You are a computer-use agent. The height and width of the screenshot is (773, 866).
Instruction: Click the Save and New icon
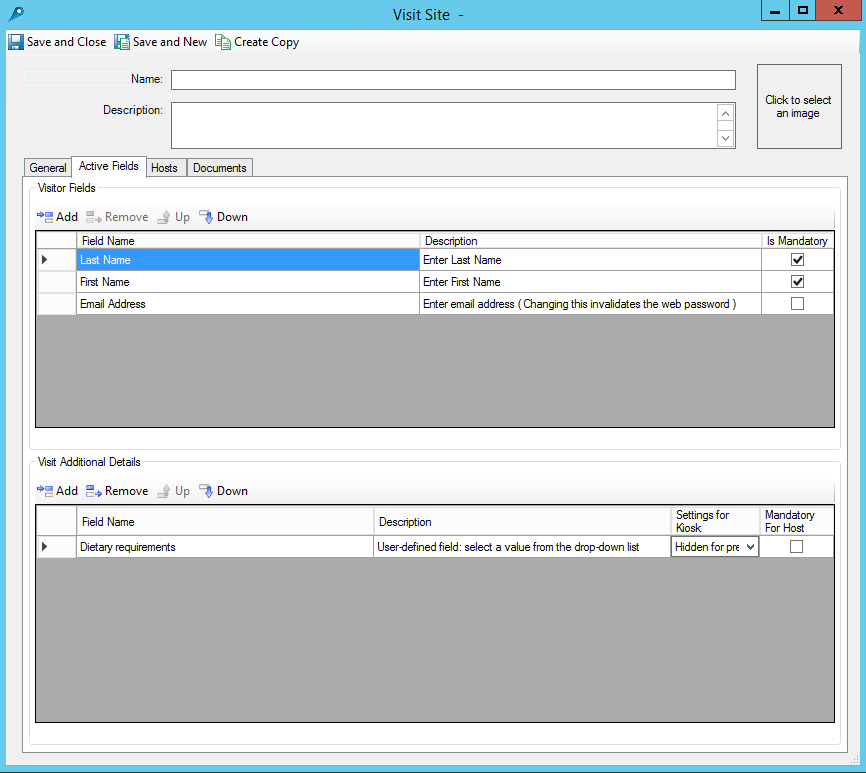(122, 42)
